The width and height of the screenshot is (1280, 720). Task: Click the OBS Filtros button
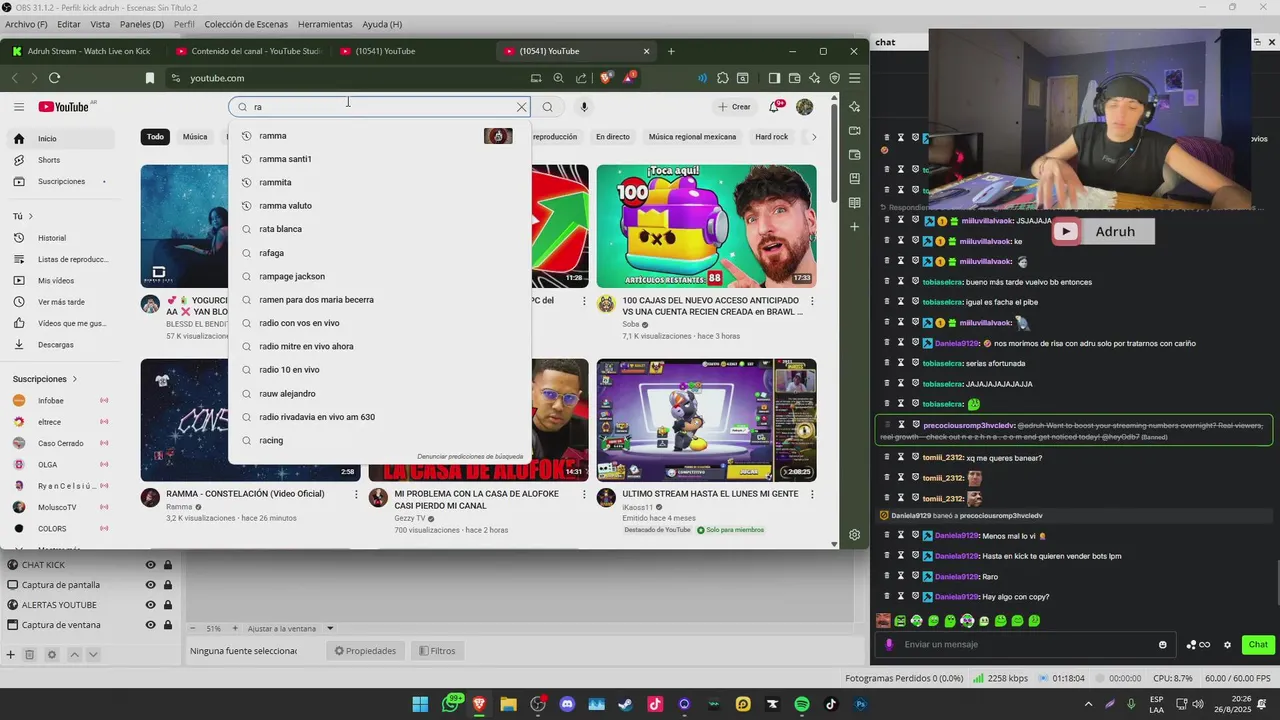pyautogui.click(x=436, y=651)
